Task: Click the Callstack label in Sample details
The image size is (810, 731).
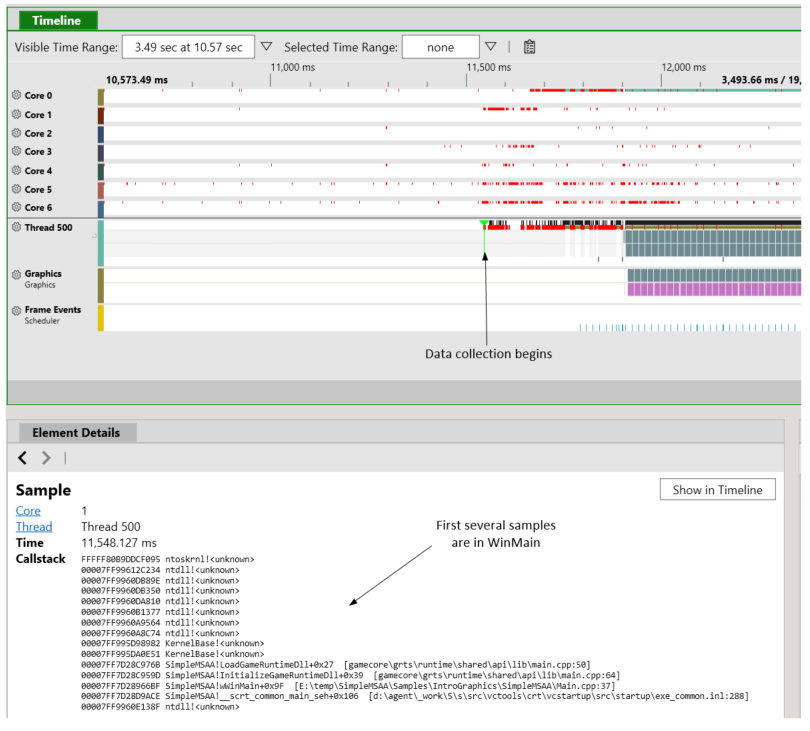Action: tap(40, 558)
